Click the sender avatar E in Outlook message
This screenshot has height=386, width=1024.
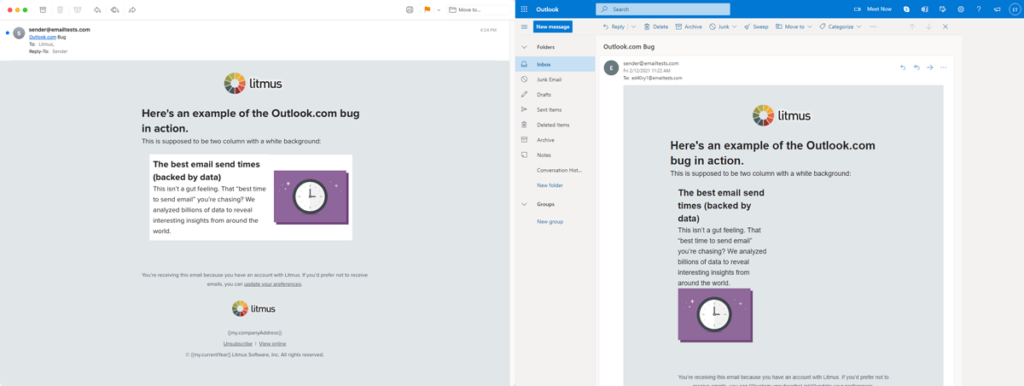[x=611, y=68]
